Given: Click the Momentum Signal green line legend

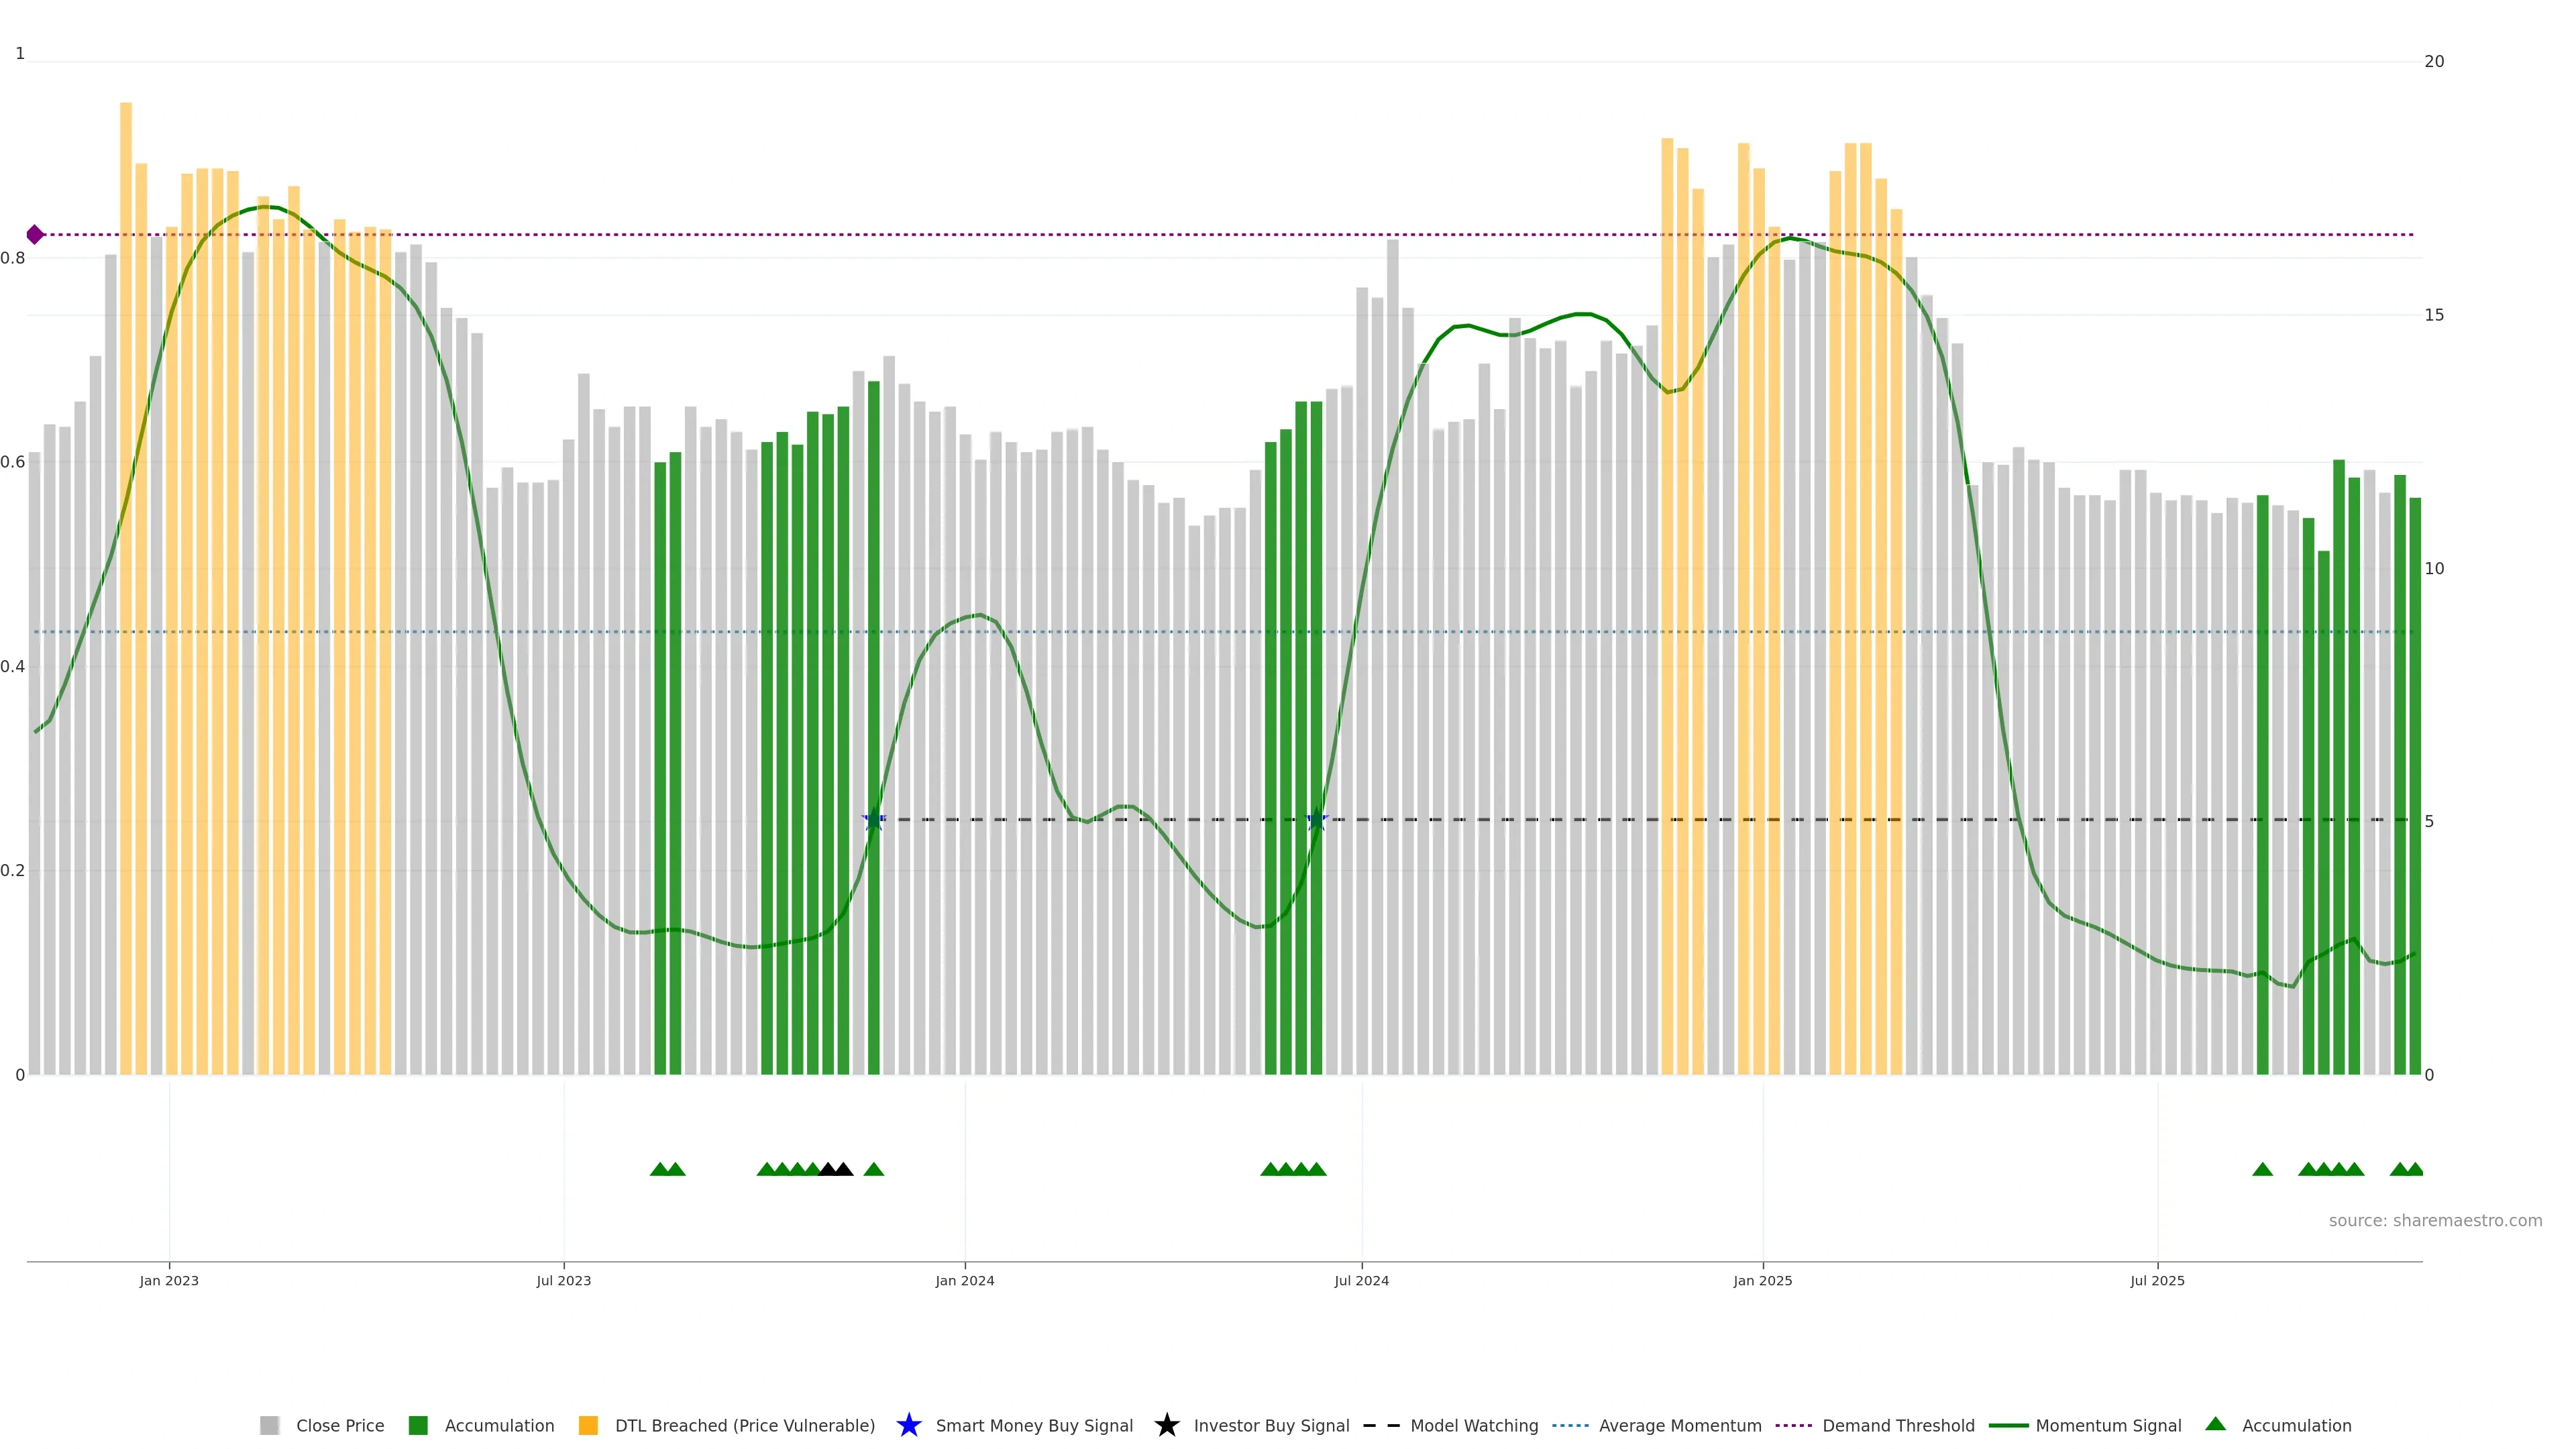Looking at the screenshot, I should click(x=2008, y=1425).
